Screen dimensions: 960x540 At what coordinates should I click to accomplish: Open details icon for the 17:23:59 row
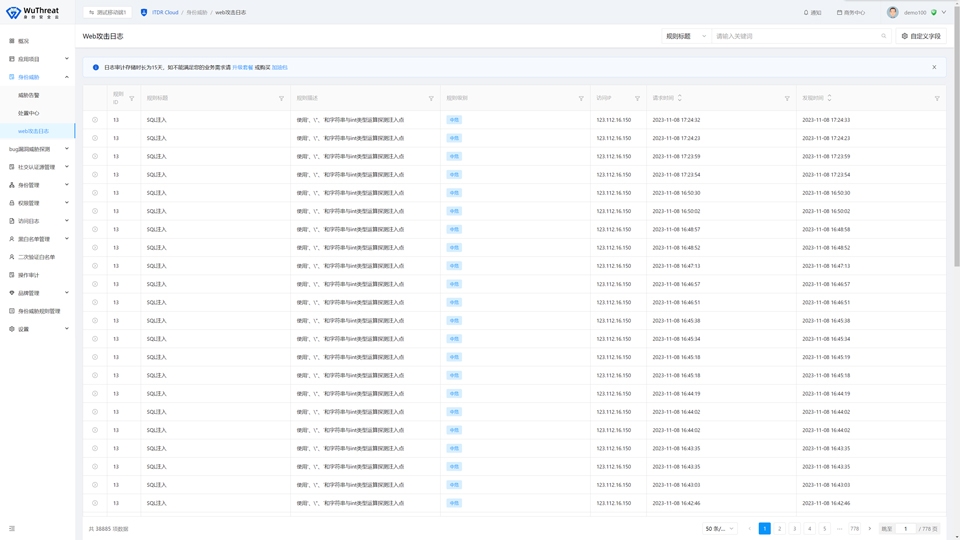point(95,156)
